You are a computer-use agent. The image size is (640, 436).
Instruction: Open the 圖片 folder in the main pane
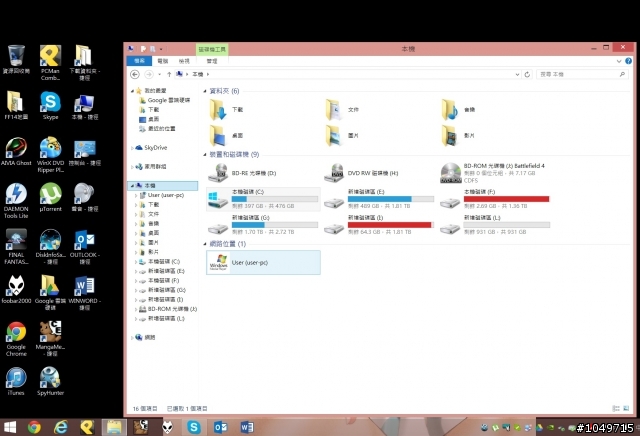click(x=342, y=136)
